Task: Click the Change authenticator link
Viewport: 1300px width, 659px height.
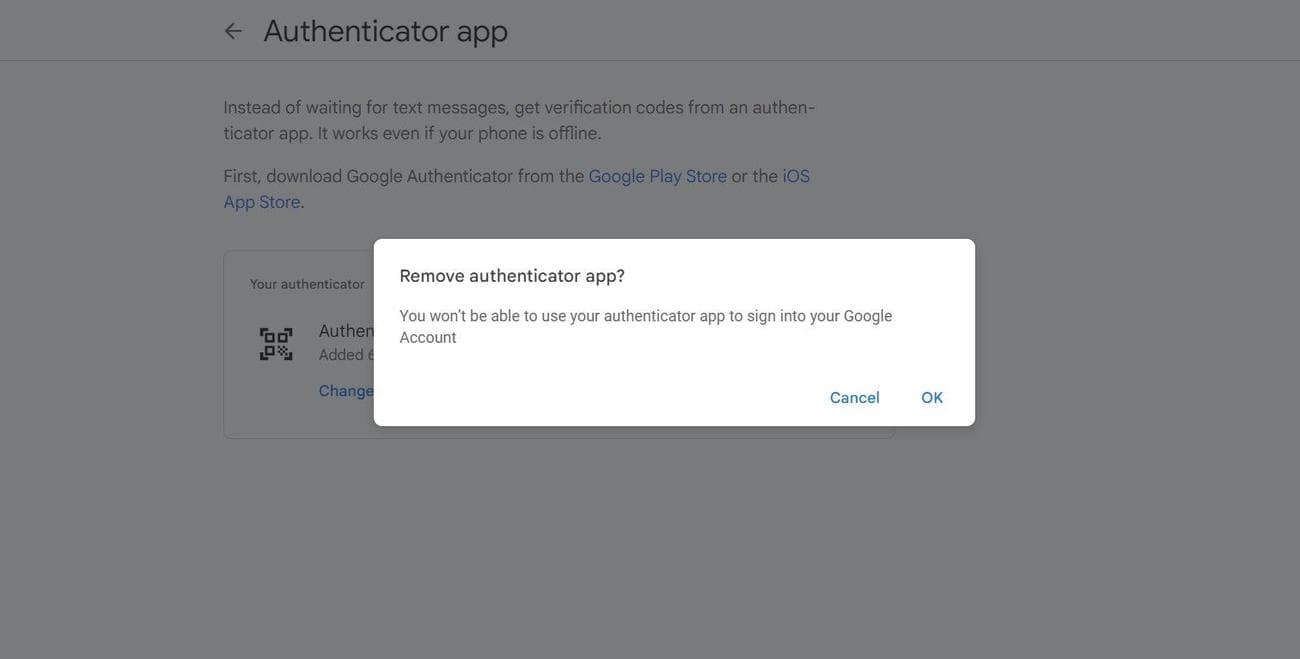Action: [x=346, y=391]
